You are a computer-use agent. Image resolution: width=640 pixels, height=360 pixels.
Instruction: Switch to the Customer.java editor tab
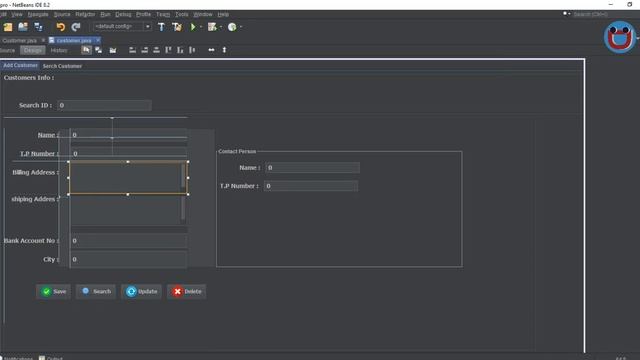tap(20, 40)
